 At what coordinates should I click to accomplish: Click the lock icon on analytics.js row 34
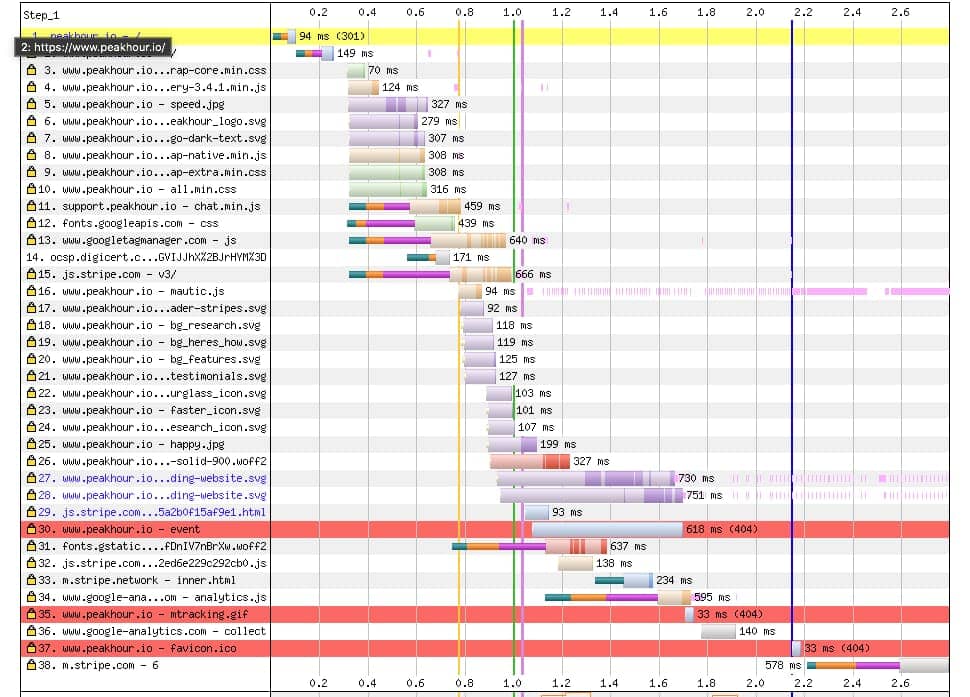[x=32, y=597]
